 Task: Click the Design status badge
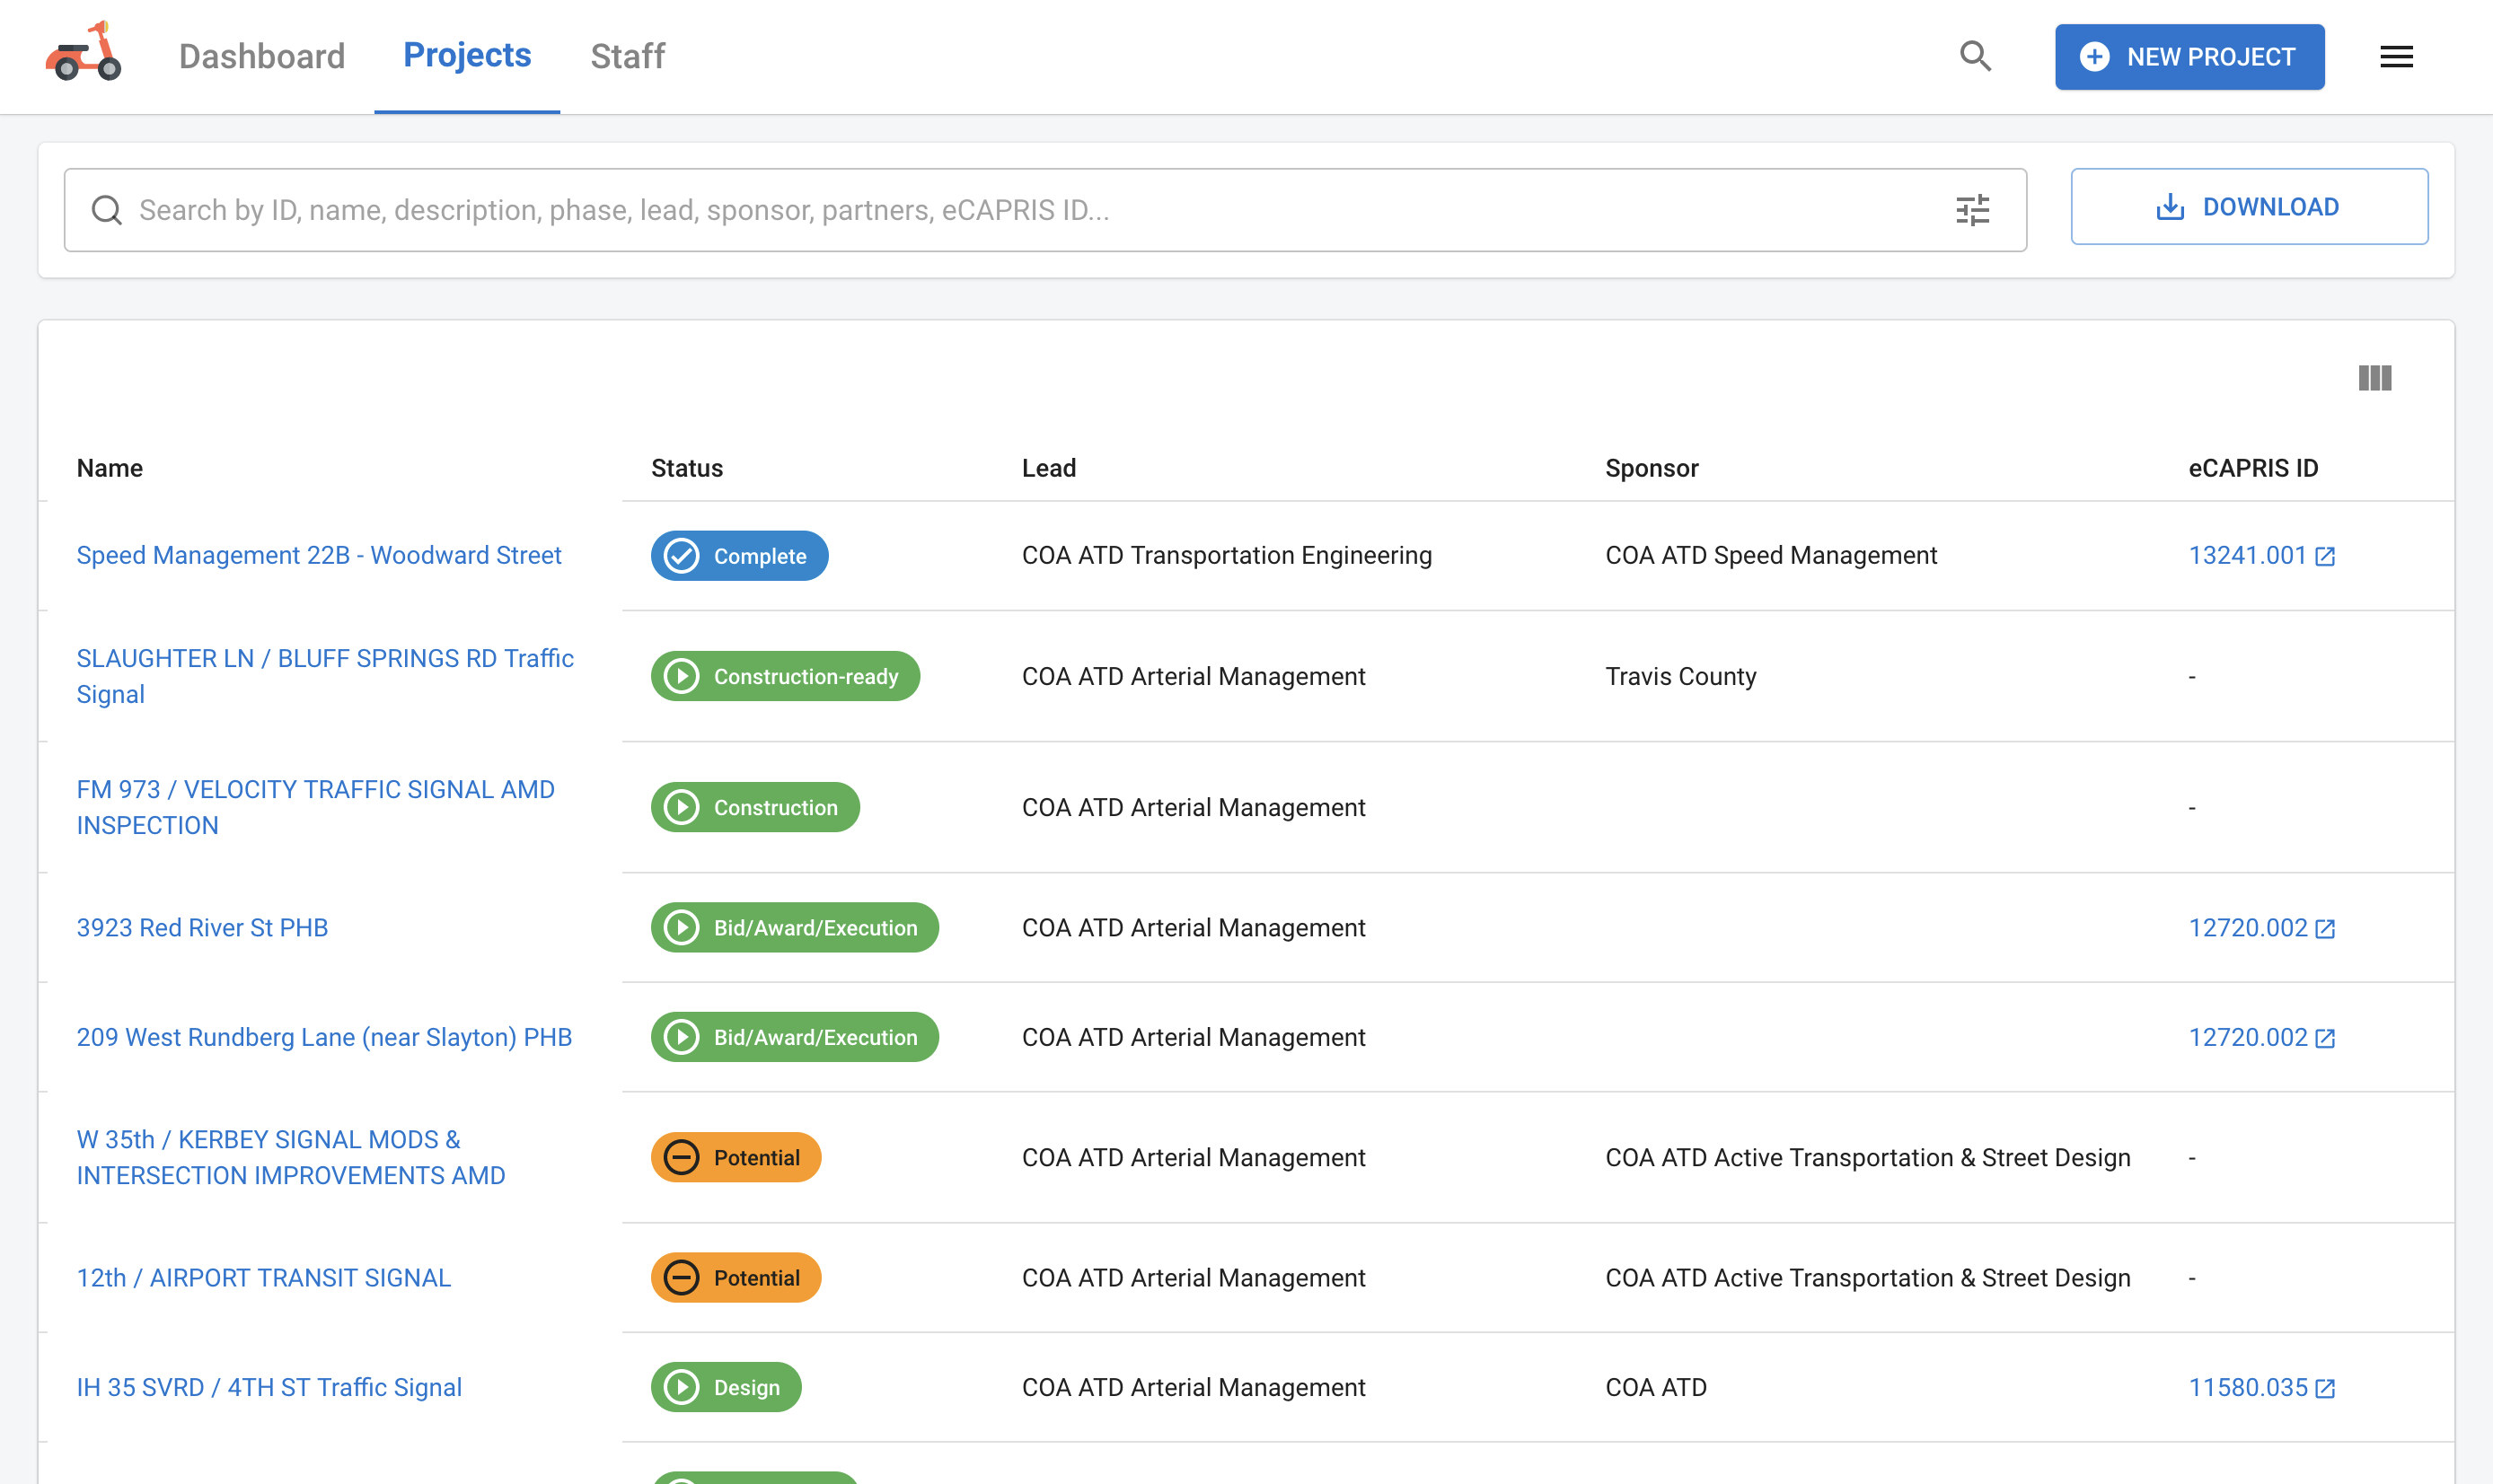pos(726,1388)
